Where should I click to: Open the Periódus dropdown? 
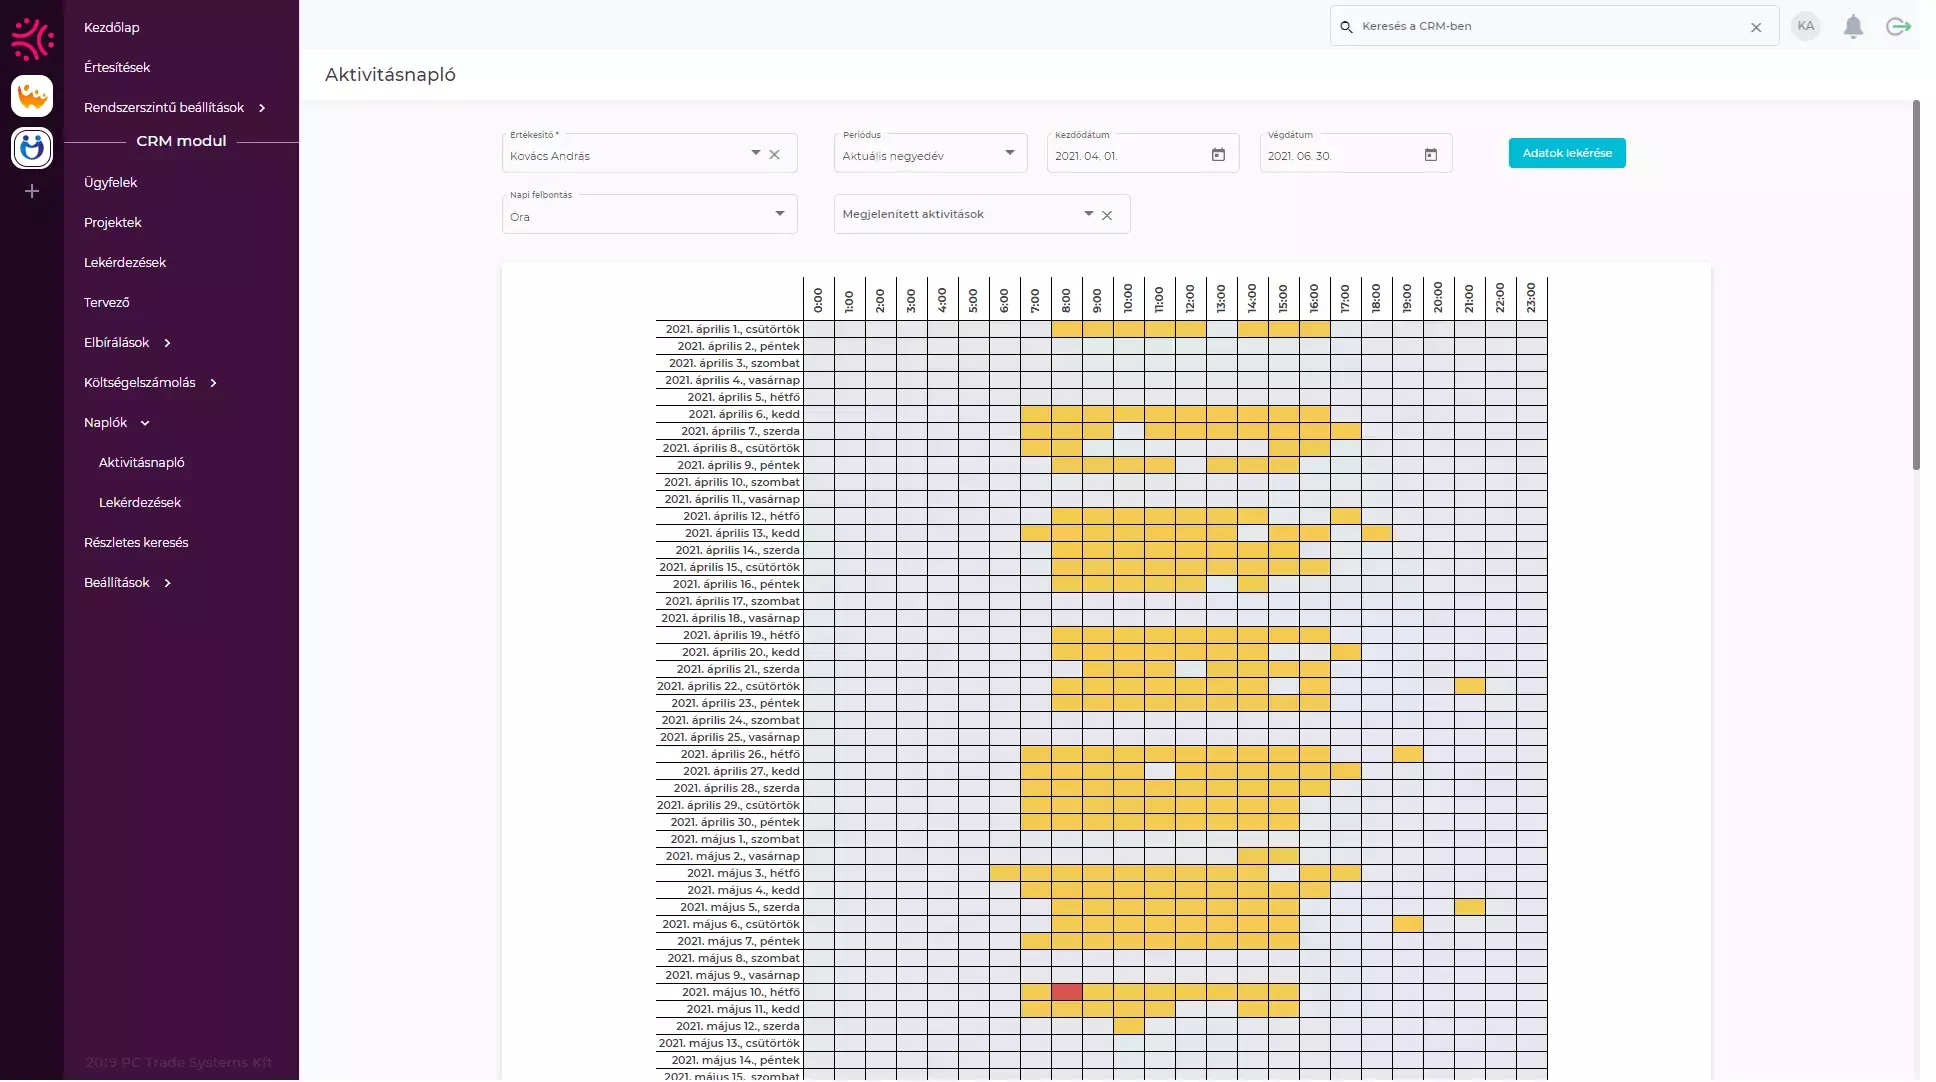pyautogui.click(x=1009, y=153)
